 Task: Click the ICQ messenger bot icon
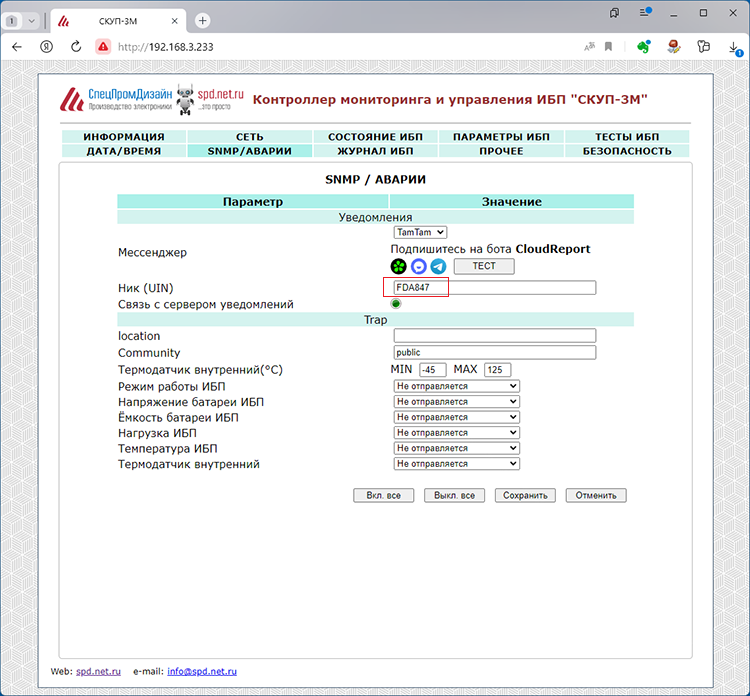[399, 267]
